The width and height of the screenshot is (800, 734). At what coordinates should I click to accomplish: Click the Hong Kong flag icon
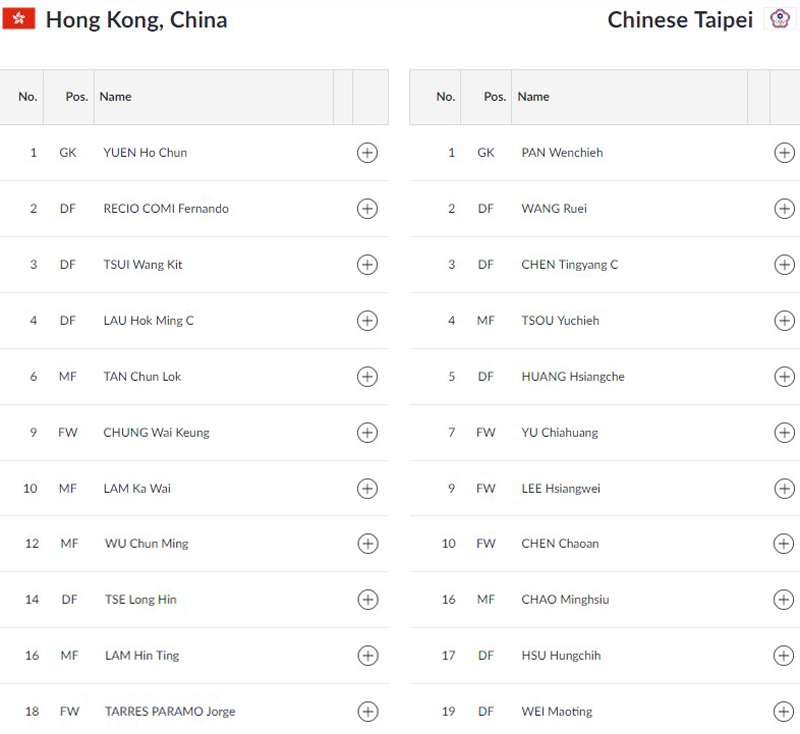click(19, 19)
